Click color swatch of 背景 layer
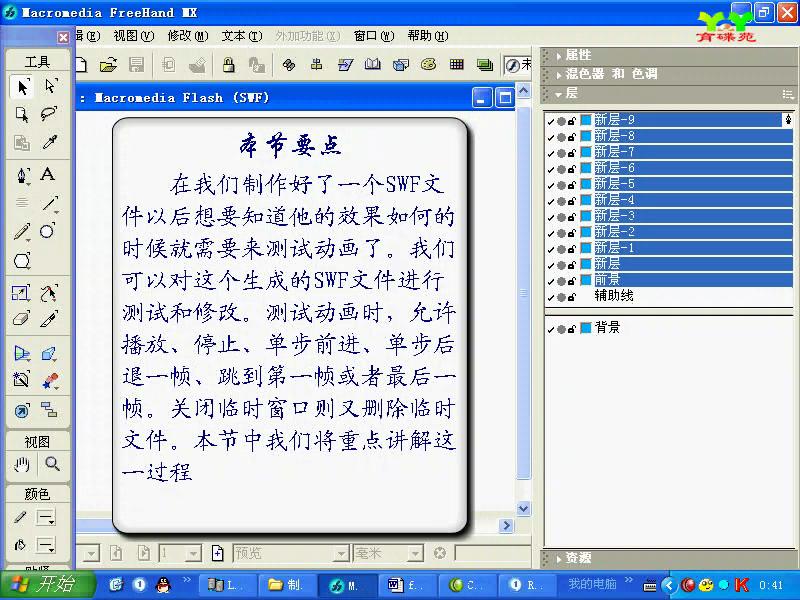The width and height of the screenshot is (800, 600). [586, 328]
